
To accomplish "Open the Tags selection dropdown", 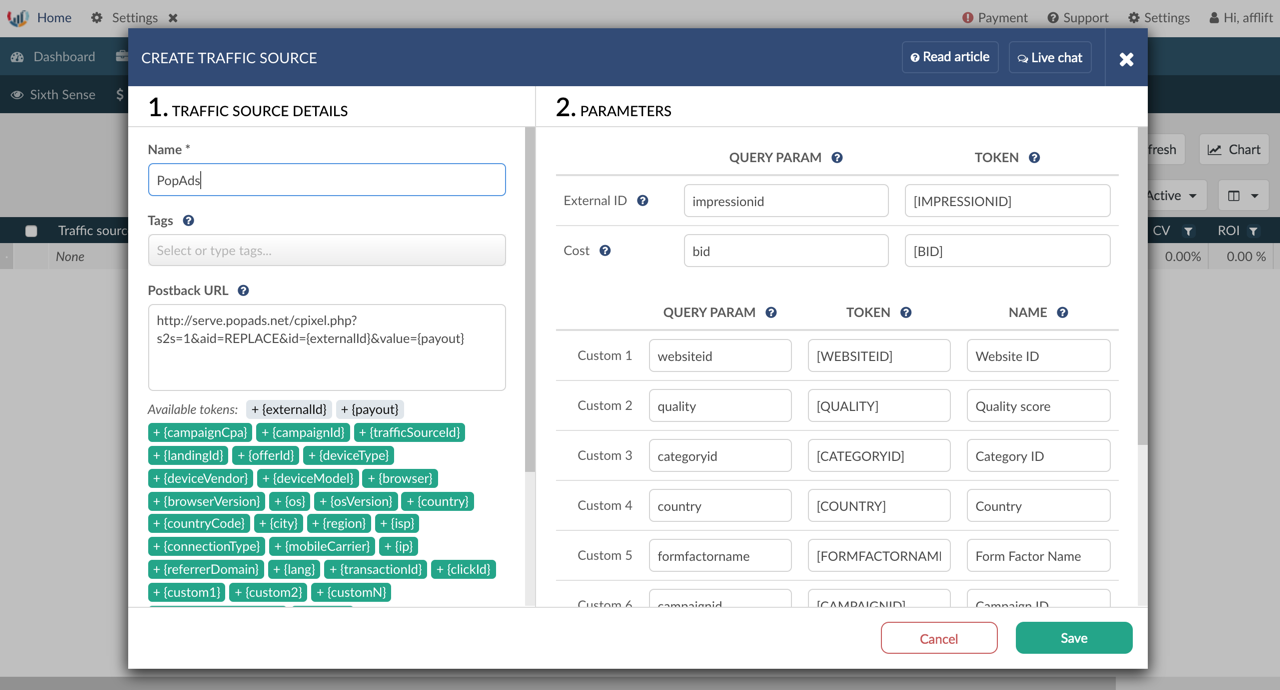I will tap(326, 250).
